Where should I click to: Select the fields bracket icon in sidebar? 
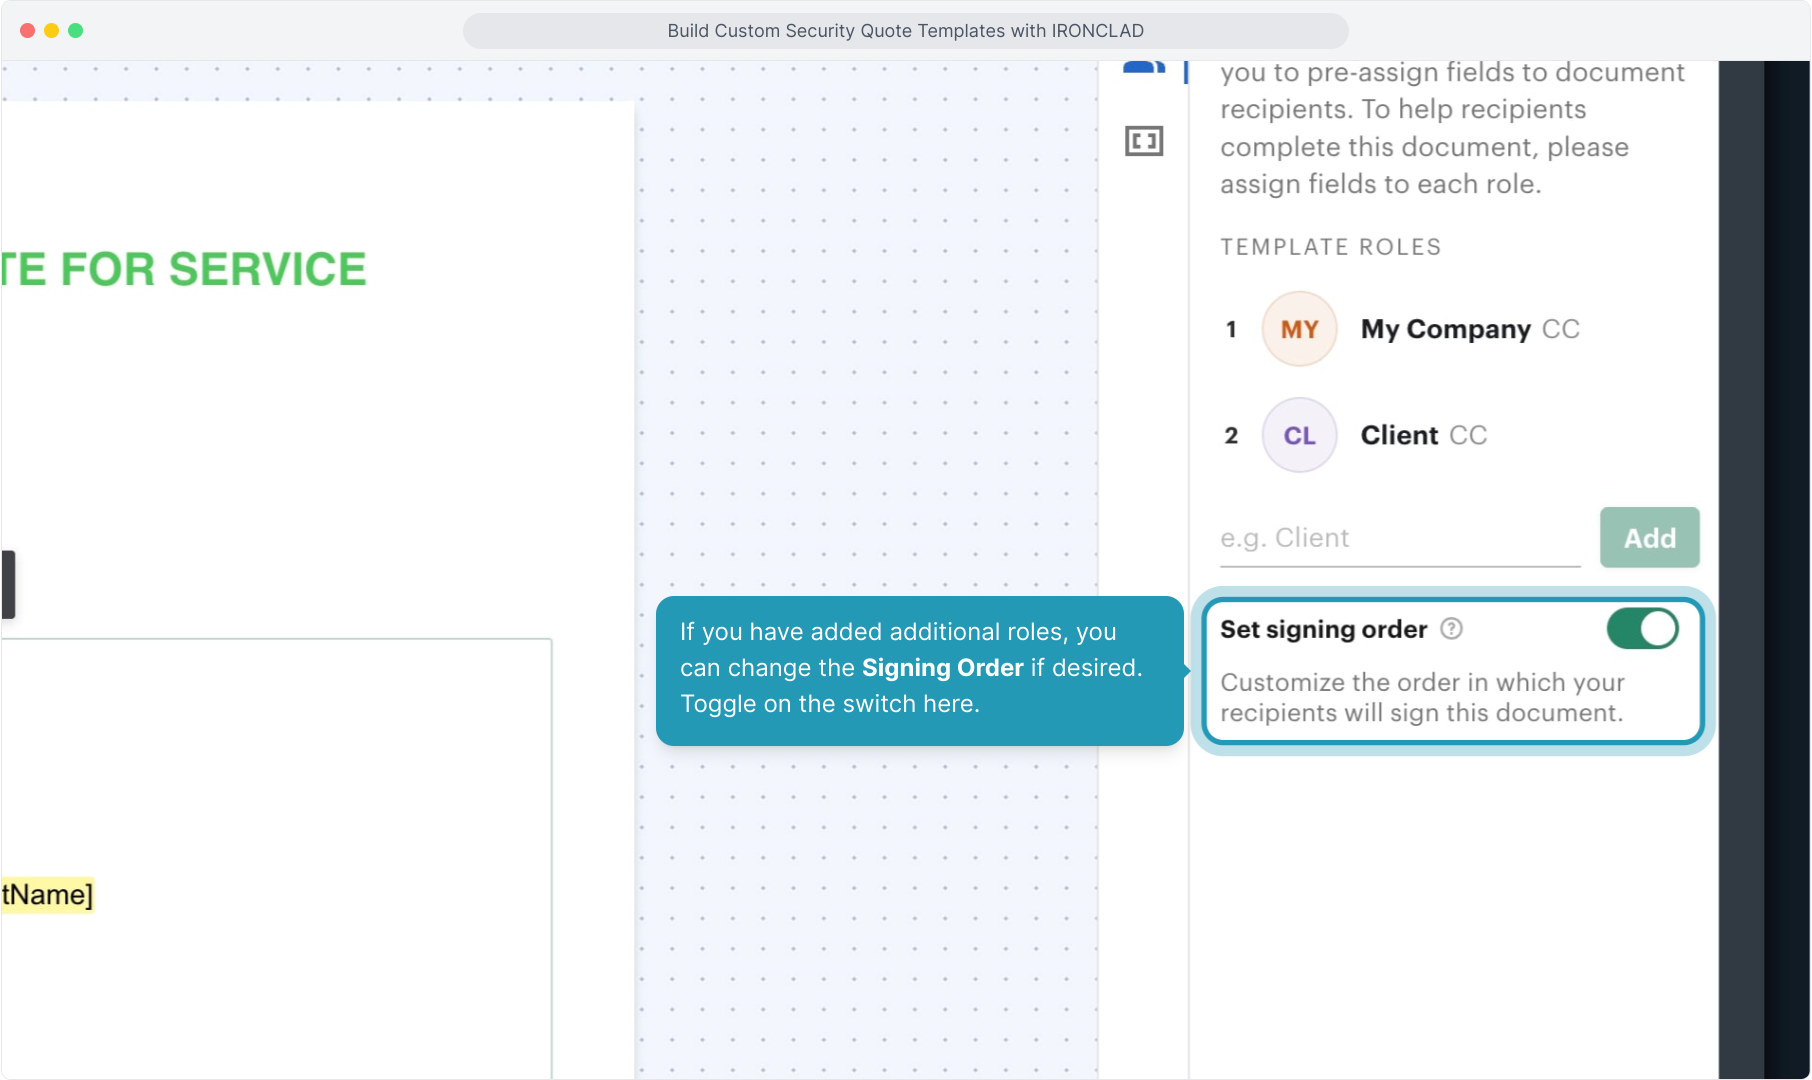click(1144, 141)
